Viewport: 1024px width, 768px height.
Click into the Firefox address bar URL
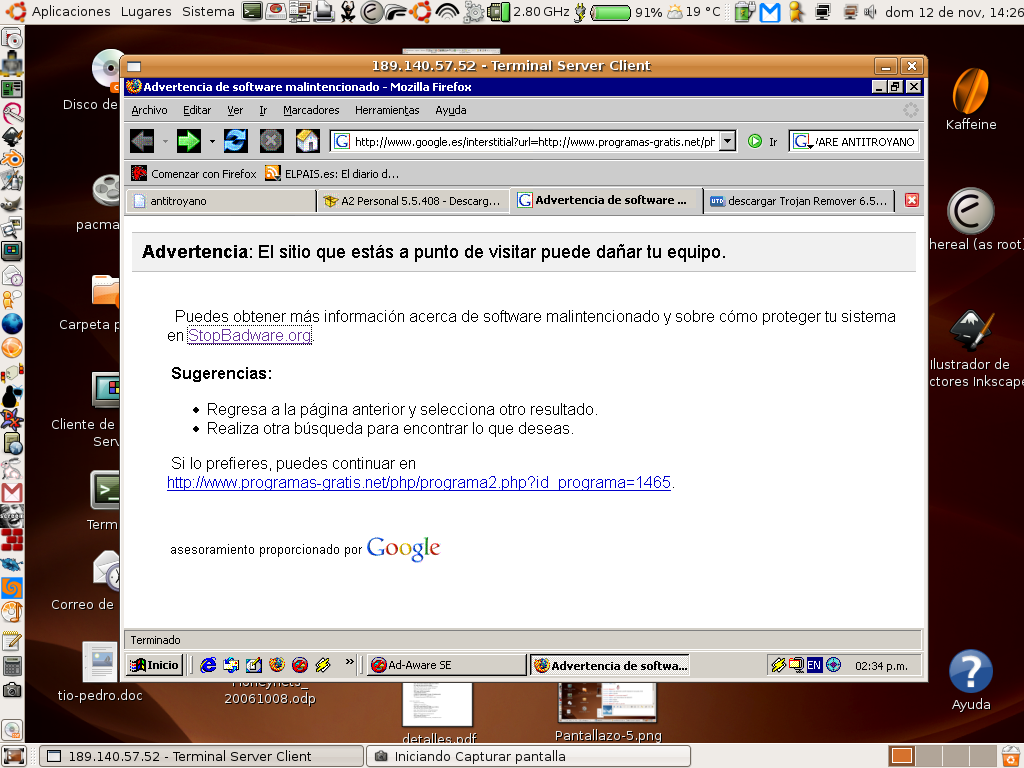pyautogui.click(x=535, y=142)
